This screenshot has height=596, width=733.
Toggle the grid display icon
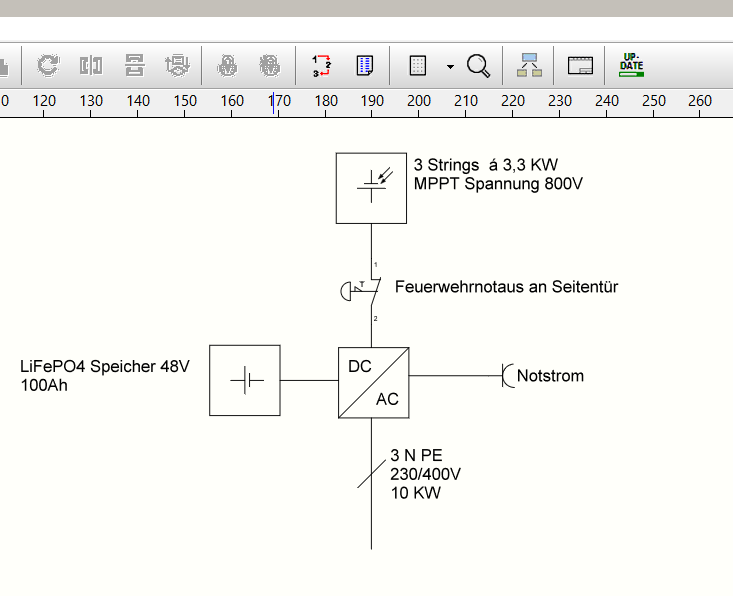417,65
